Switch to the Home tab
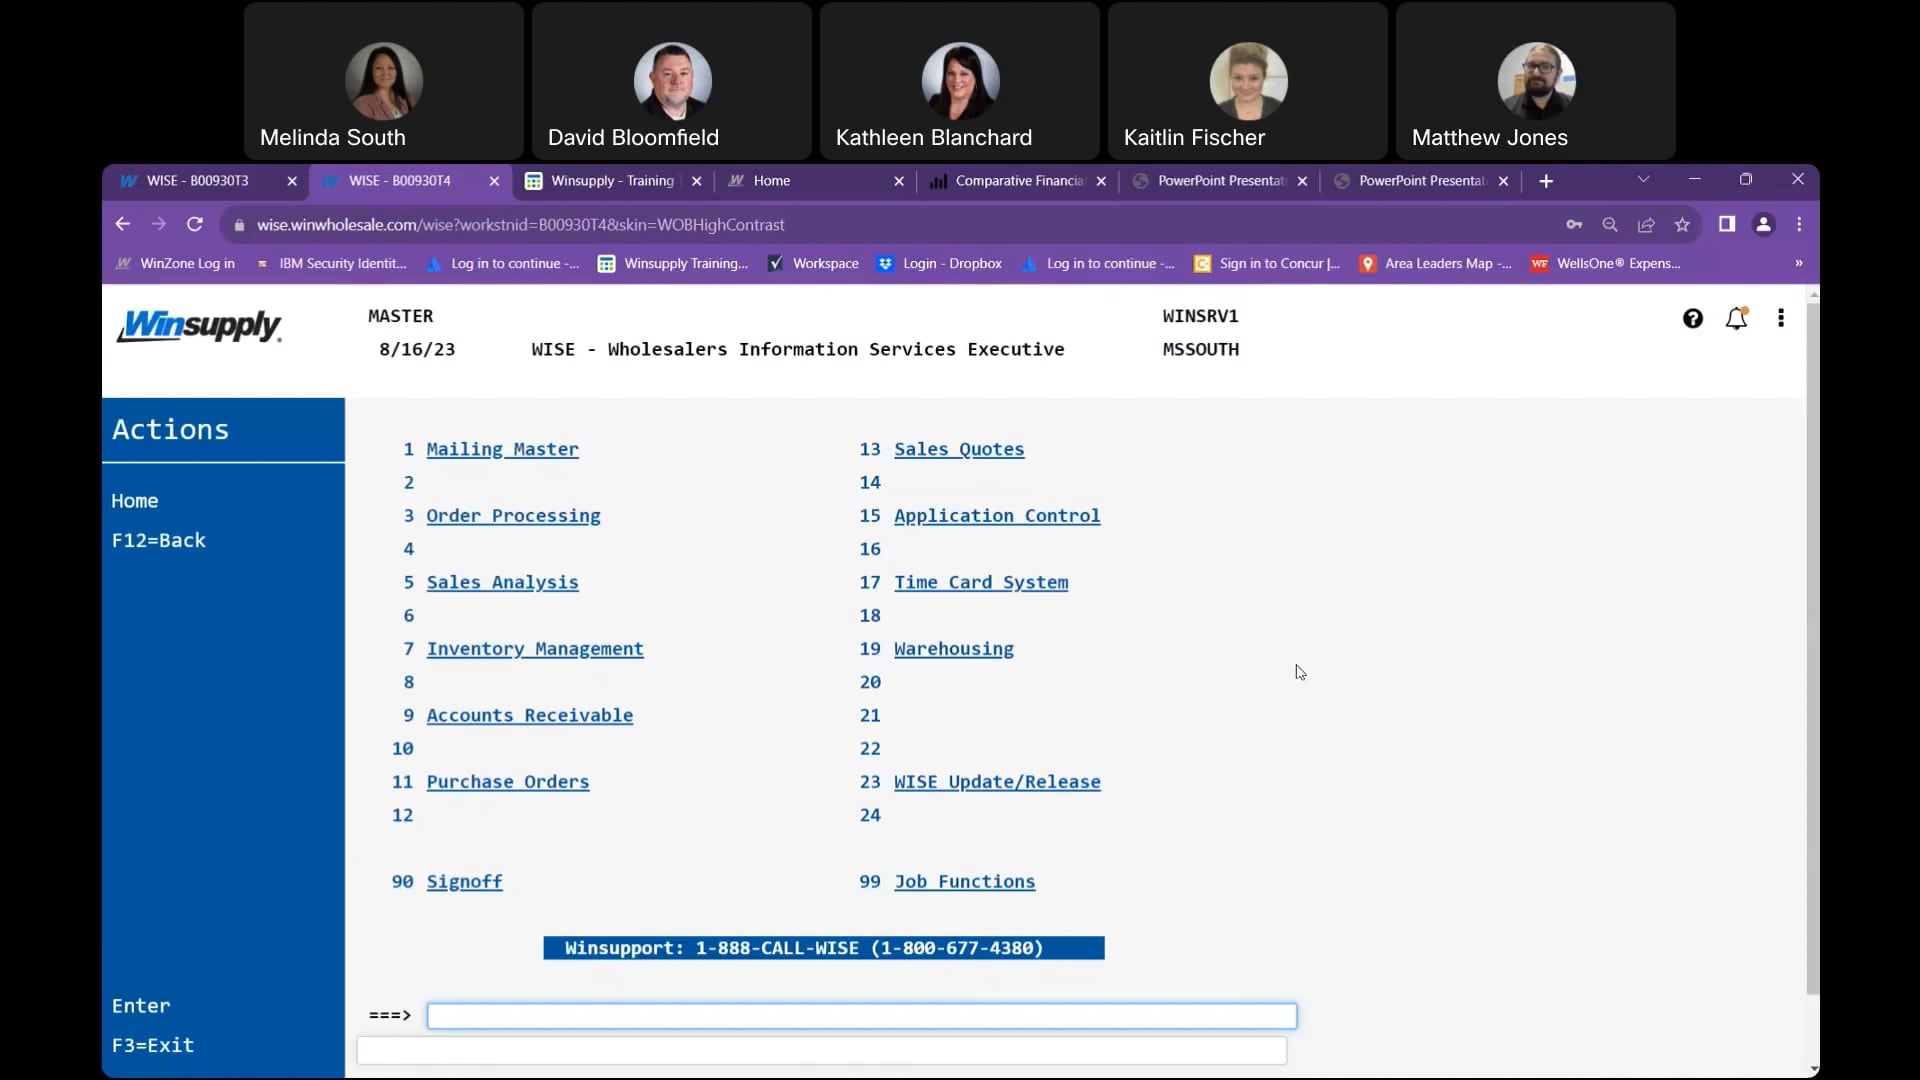The width and height of the screenshot is (1920, 1080). point(771,181)
